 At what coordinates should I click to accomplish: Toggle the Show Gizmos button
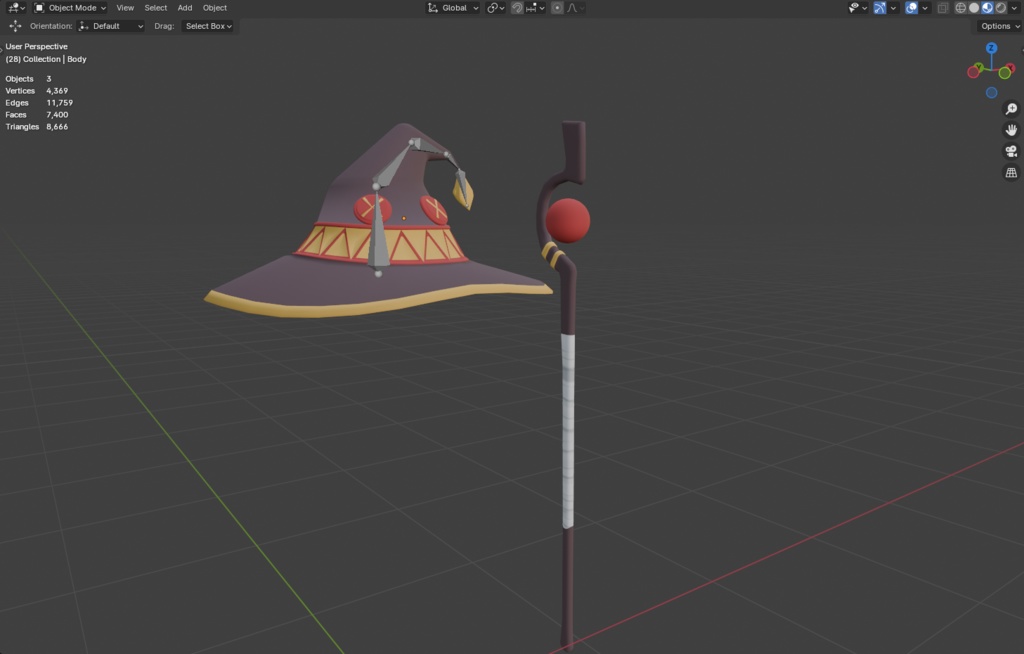(879, 7)
